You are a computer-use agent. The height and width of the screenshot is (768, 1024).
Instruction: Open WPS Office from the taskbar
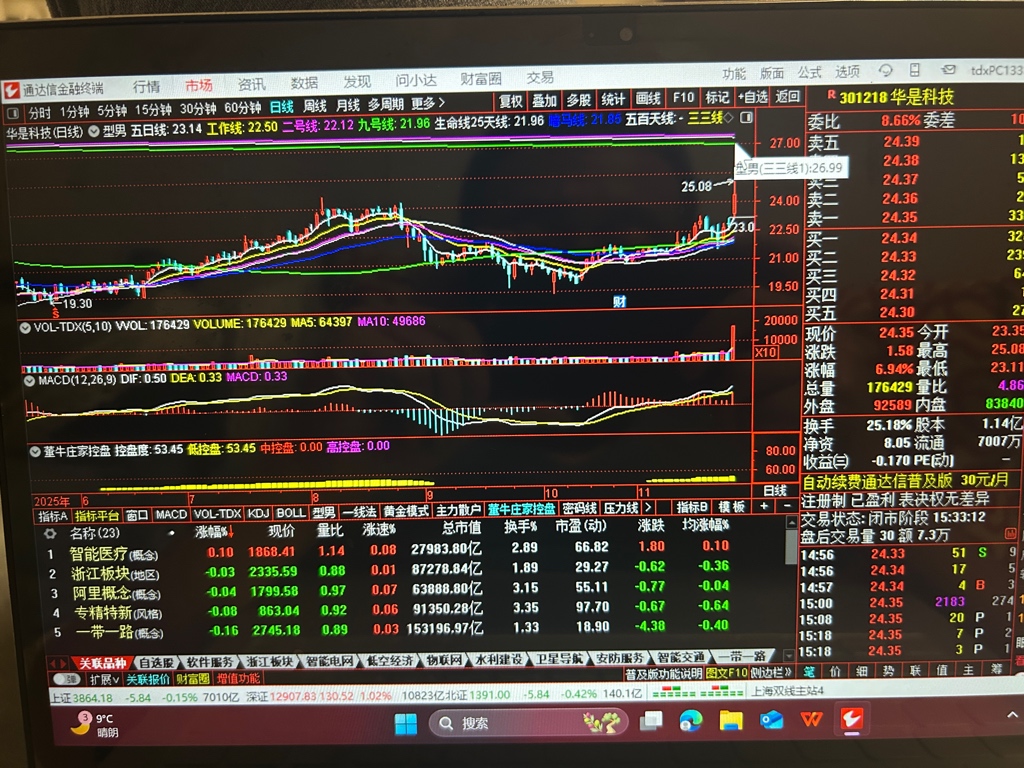[x=812, y=719]
